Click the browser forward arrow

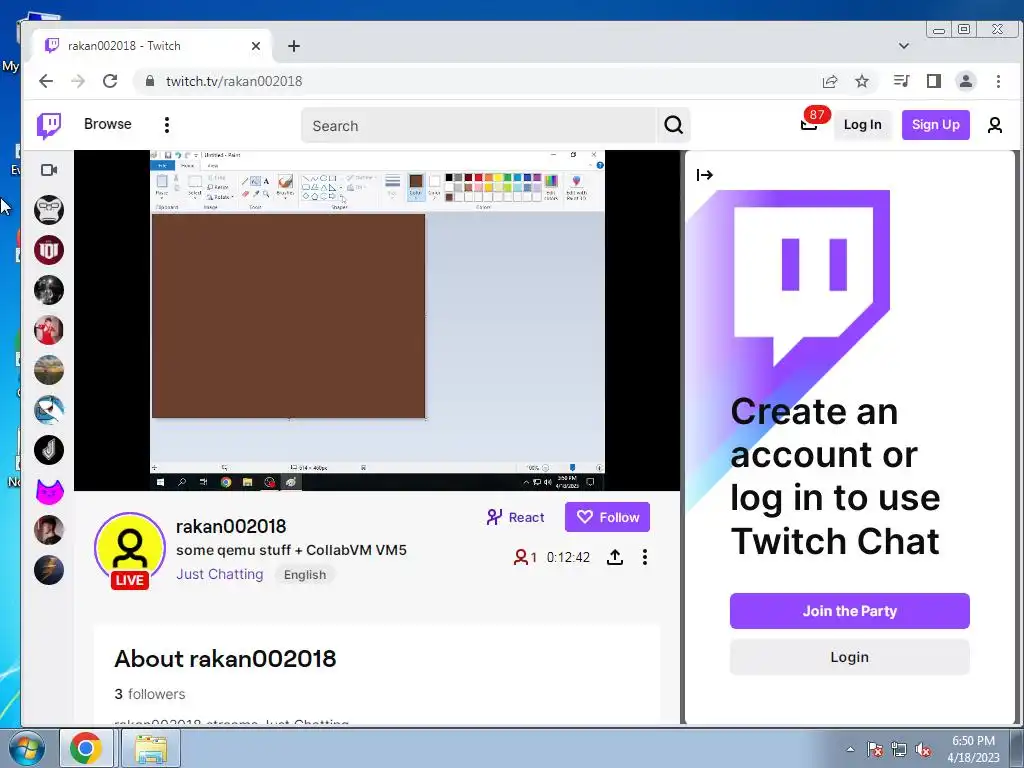coord(78,81)
